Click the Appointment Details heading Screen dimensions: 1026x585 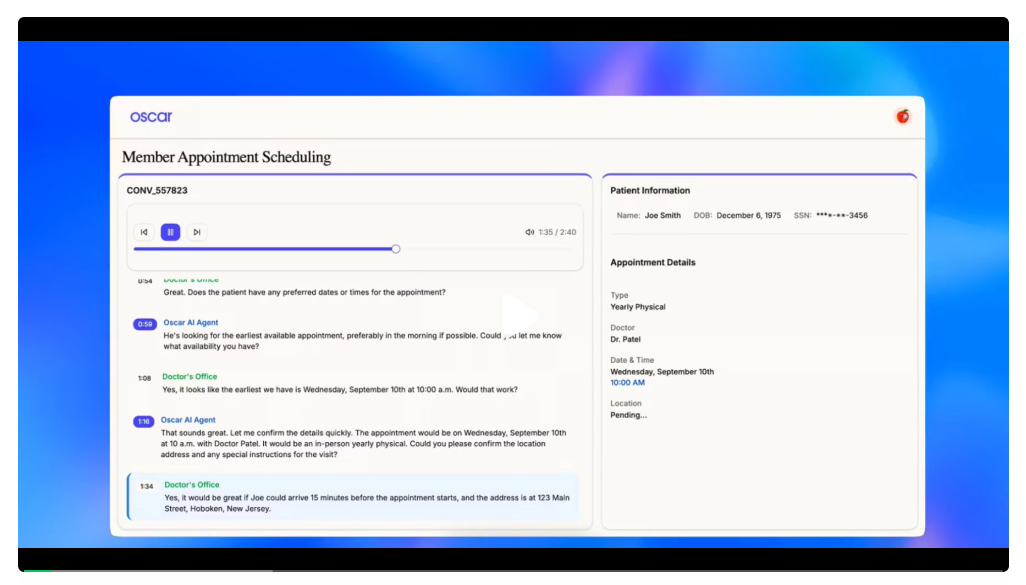click(x=653, y=262)
